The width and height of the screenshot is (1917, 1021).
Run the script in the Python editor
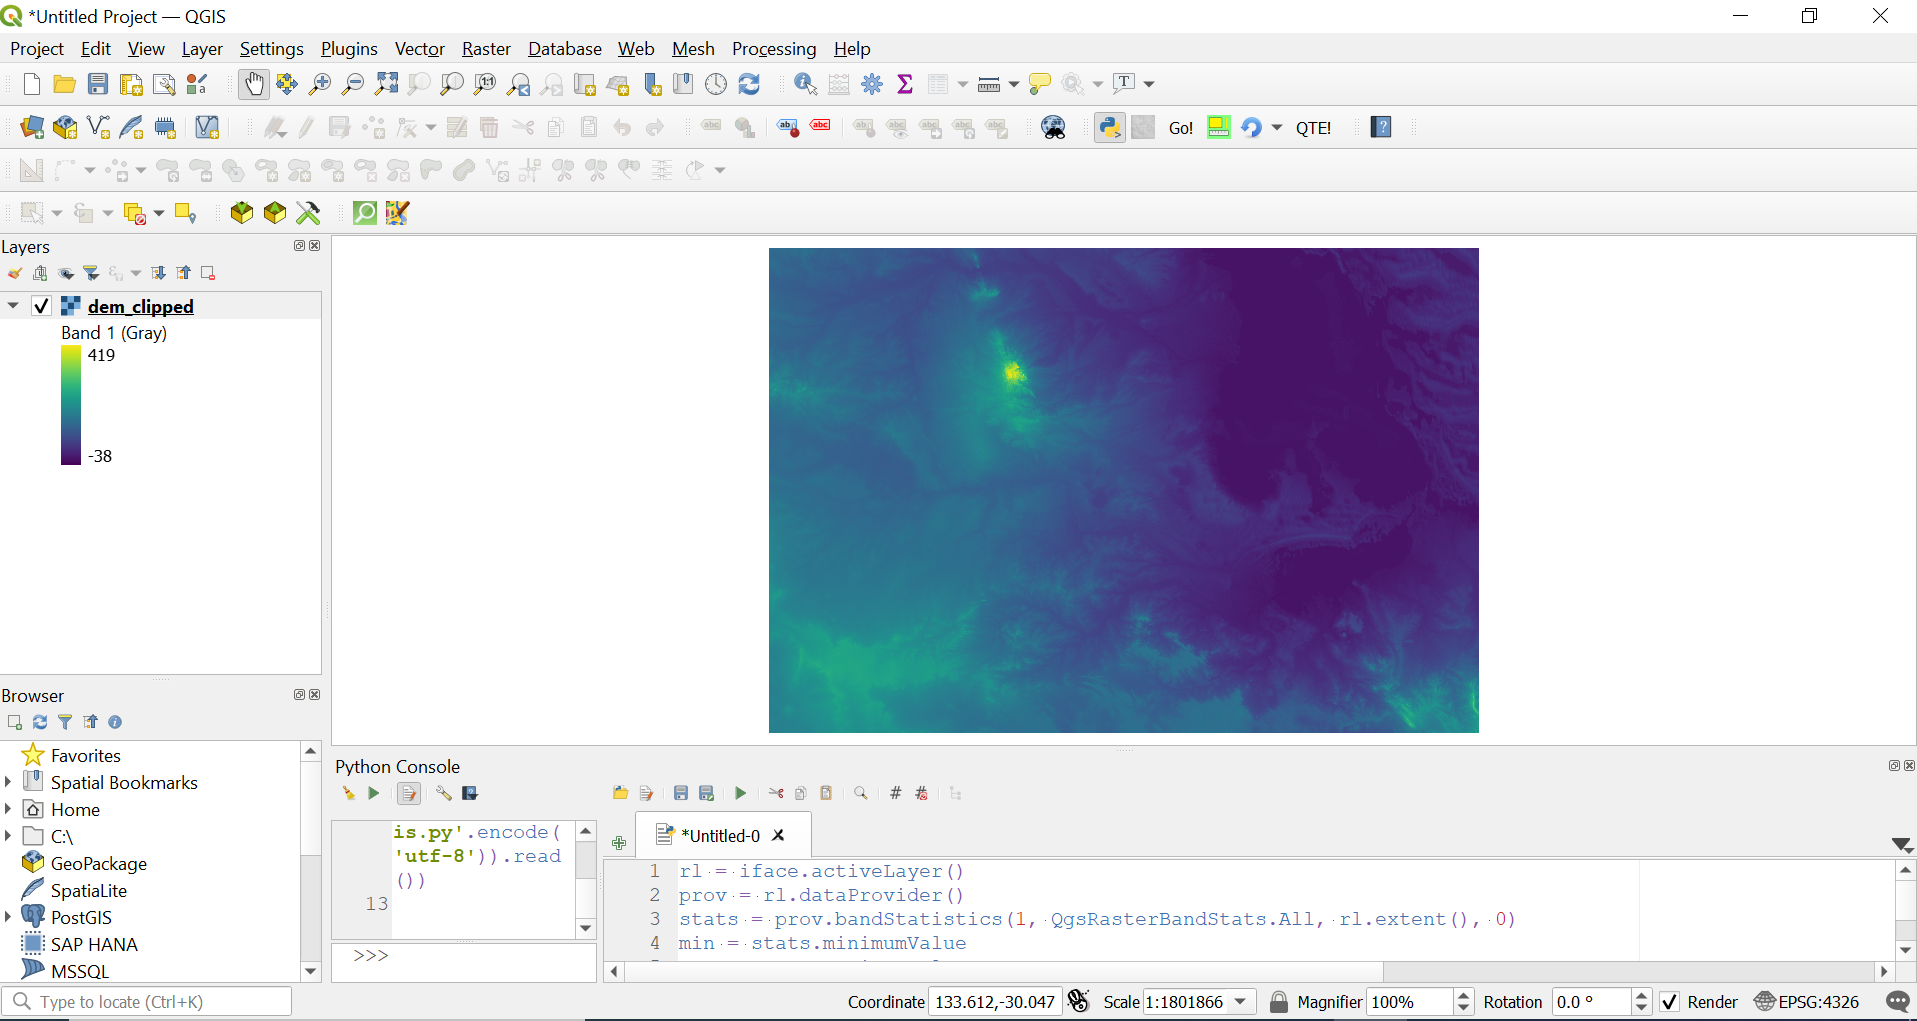pyautogui.click(x=740, y=793)
